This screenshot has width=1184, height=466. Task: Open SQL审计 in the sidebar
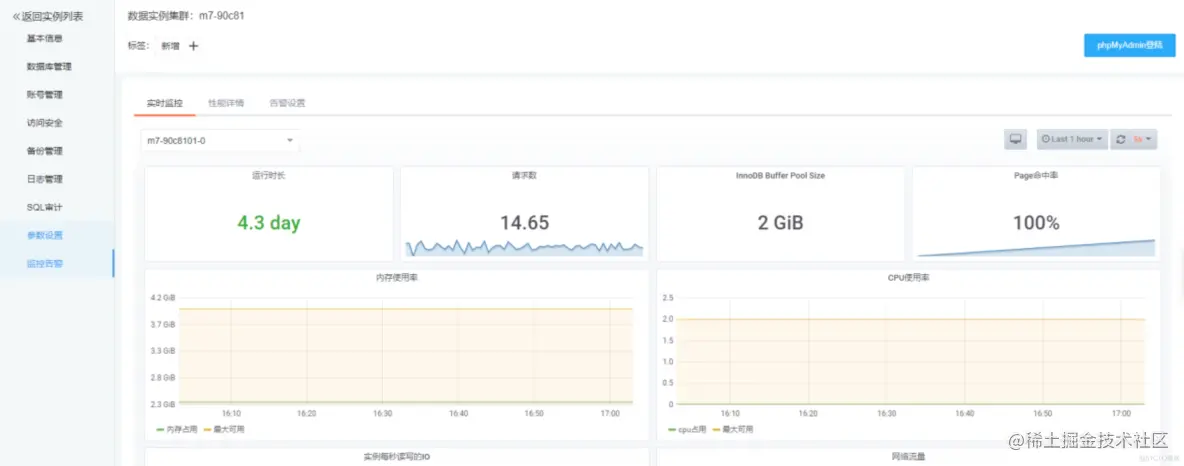pos(45,207)
